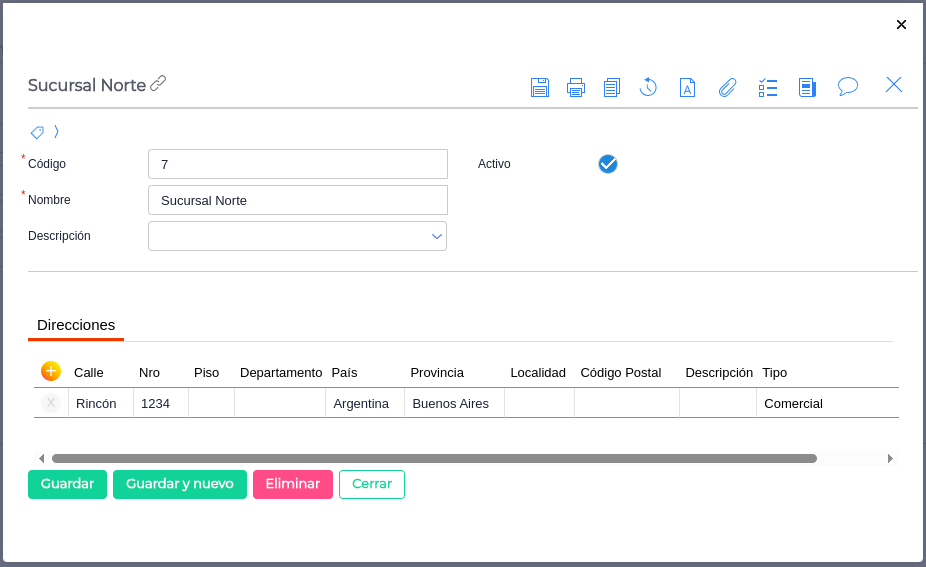Select the Direcciones tab
Screen dimensions: 926x567
76,325
